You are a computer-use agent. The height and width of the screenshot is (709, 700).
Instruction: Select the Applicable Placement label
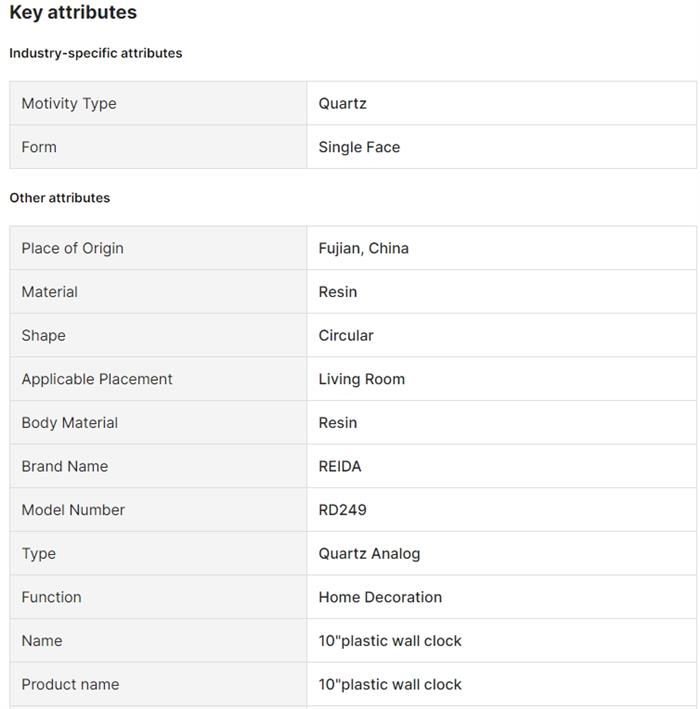click(97, 379)
